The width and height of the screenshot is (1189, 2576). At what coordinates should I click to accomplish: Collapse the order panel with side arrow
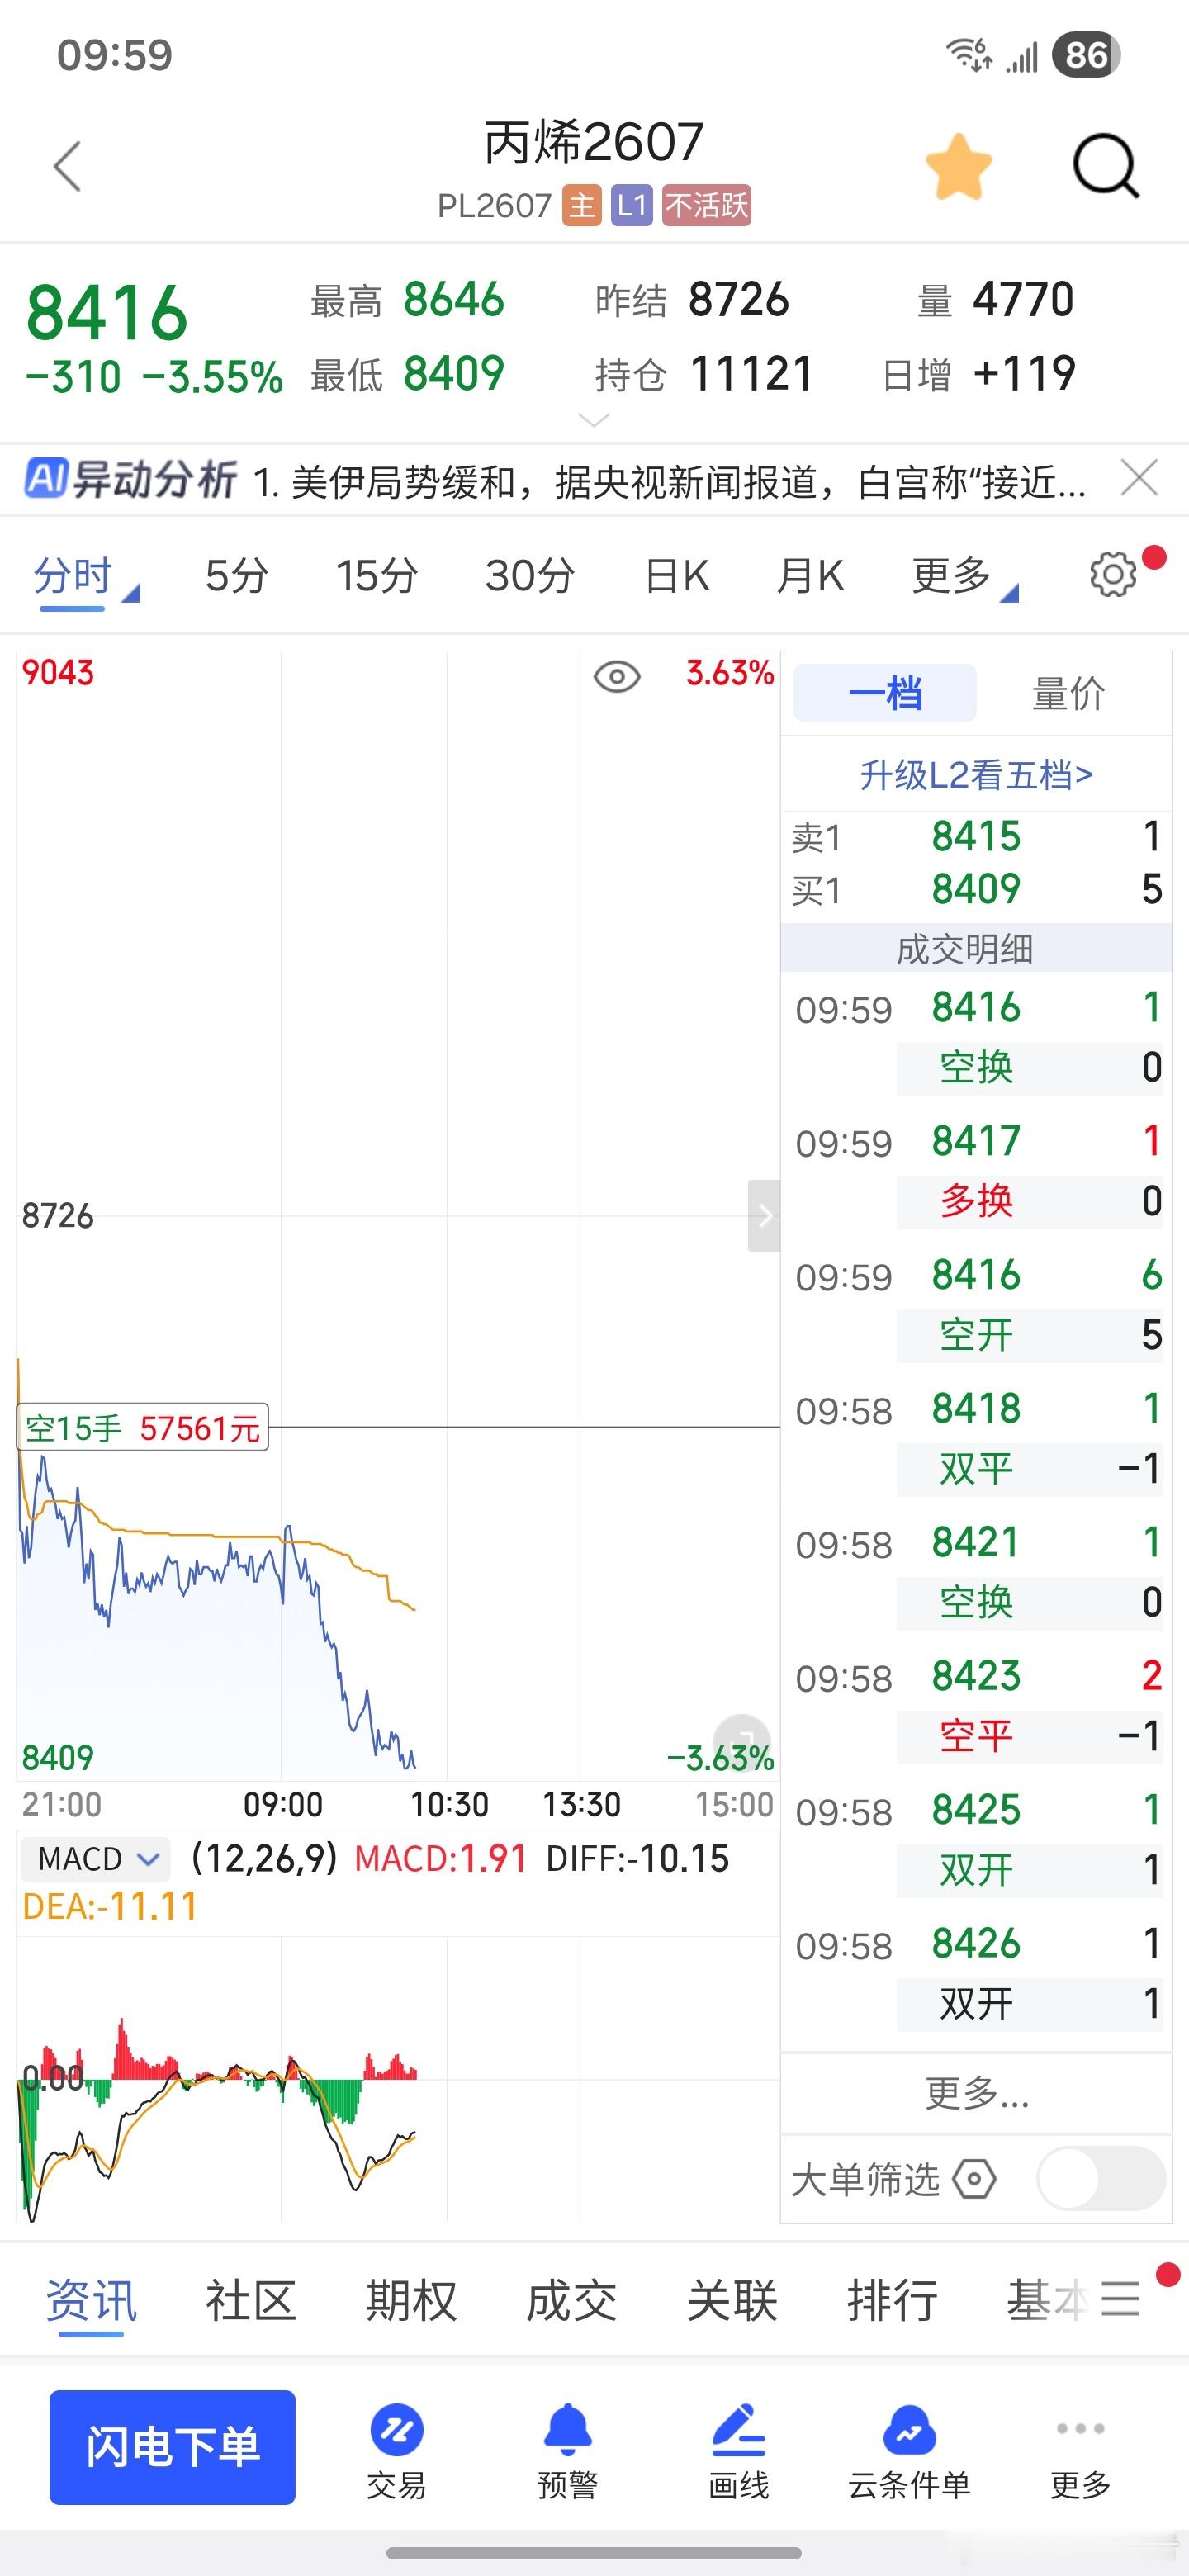tap(764, 1215)
